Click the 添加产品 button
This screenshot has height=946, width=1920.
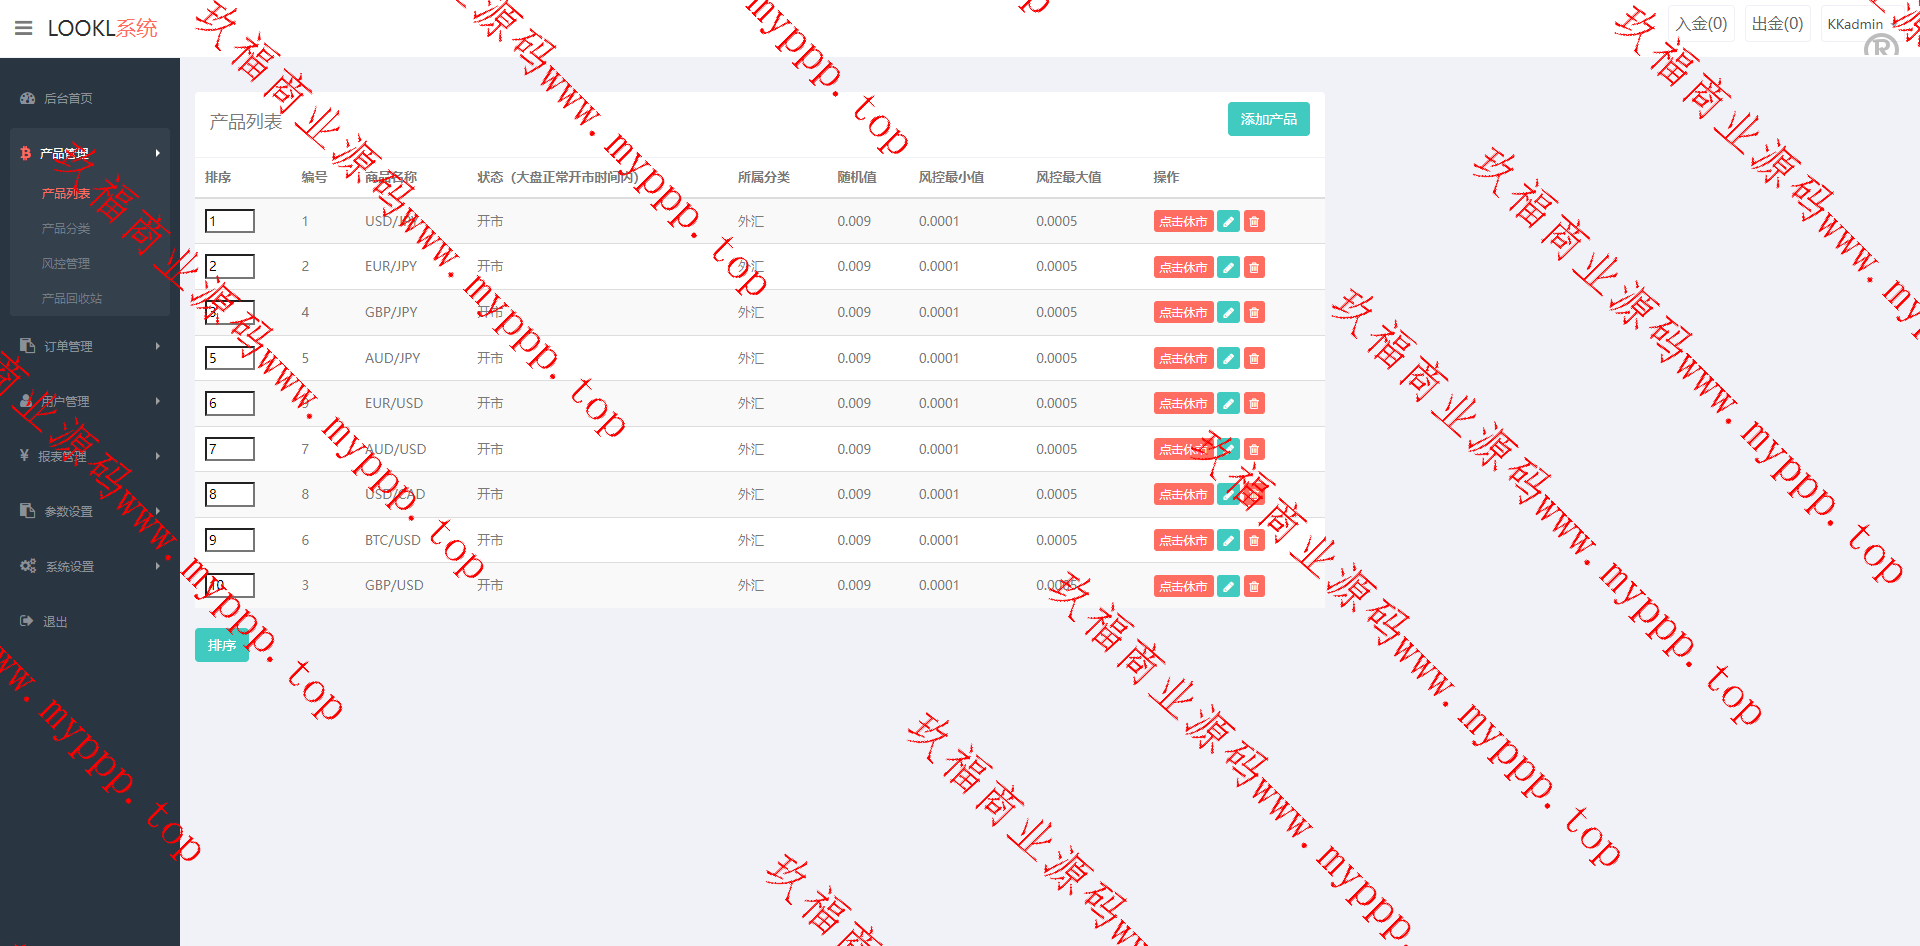pos(1268,119)
